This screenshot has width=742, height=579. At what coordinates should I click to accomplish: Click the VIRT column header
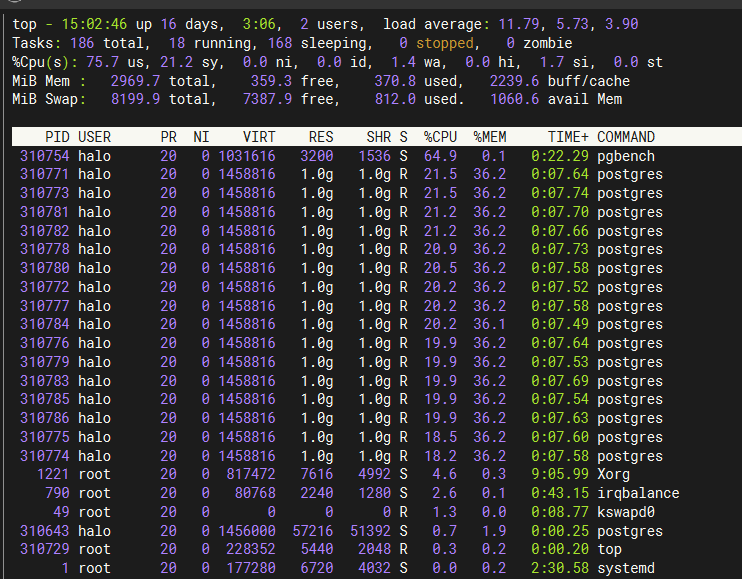tap(259, 137)
